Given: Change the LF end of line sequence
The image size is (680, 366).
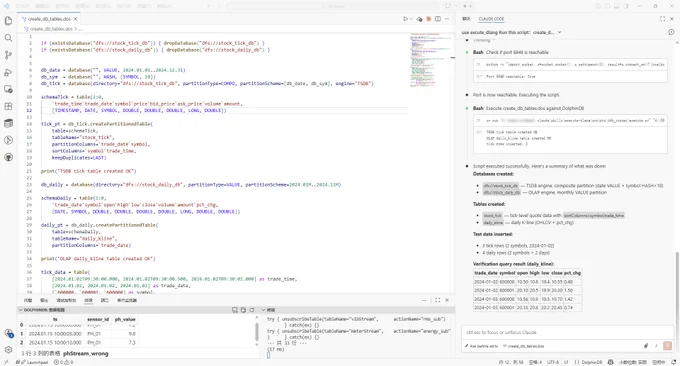Looking at the screenshot, I should 566,362.
